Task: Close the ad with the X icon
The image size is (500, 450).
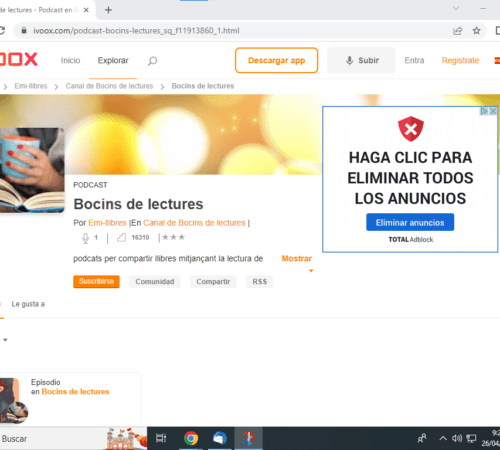Action: point(493,111)
